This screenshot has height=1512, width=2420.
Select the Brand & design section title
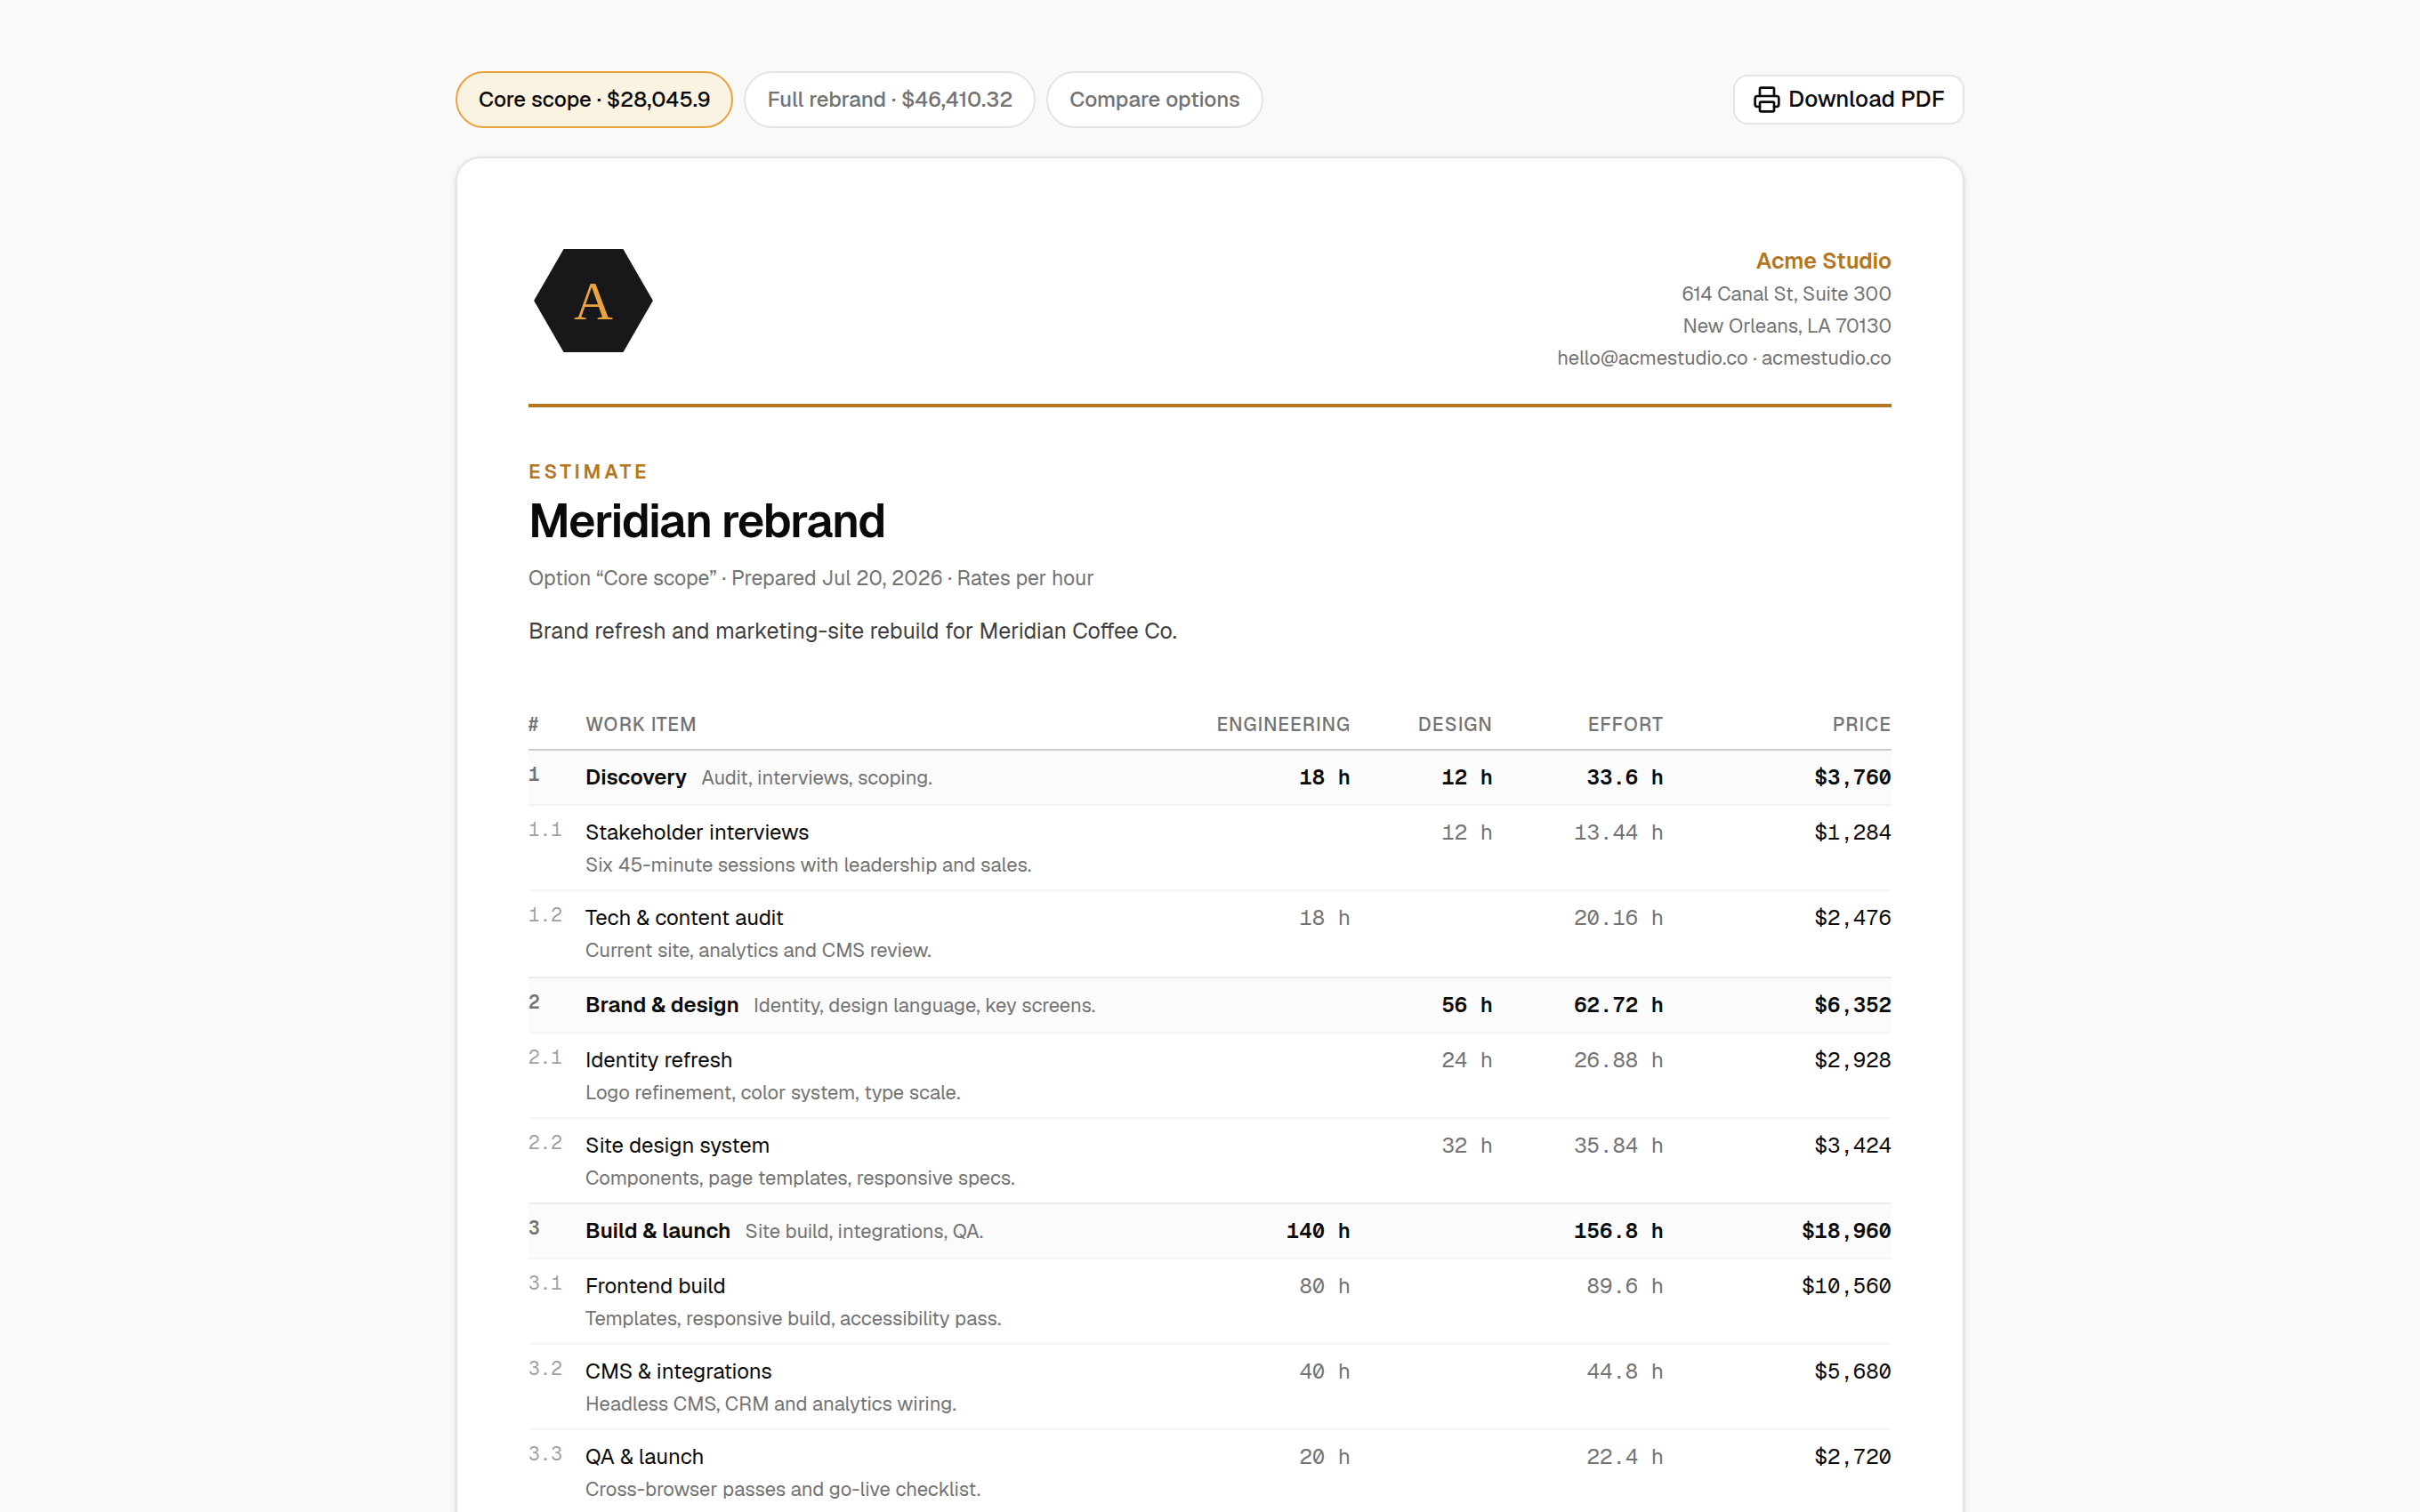[662, 1005]
